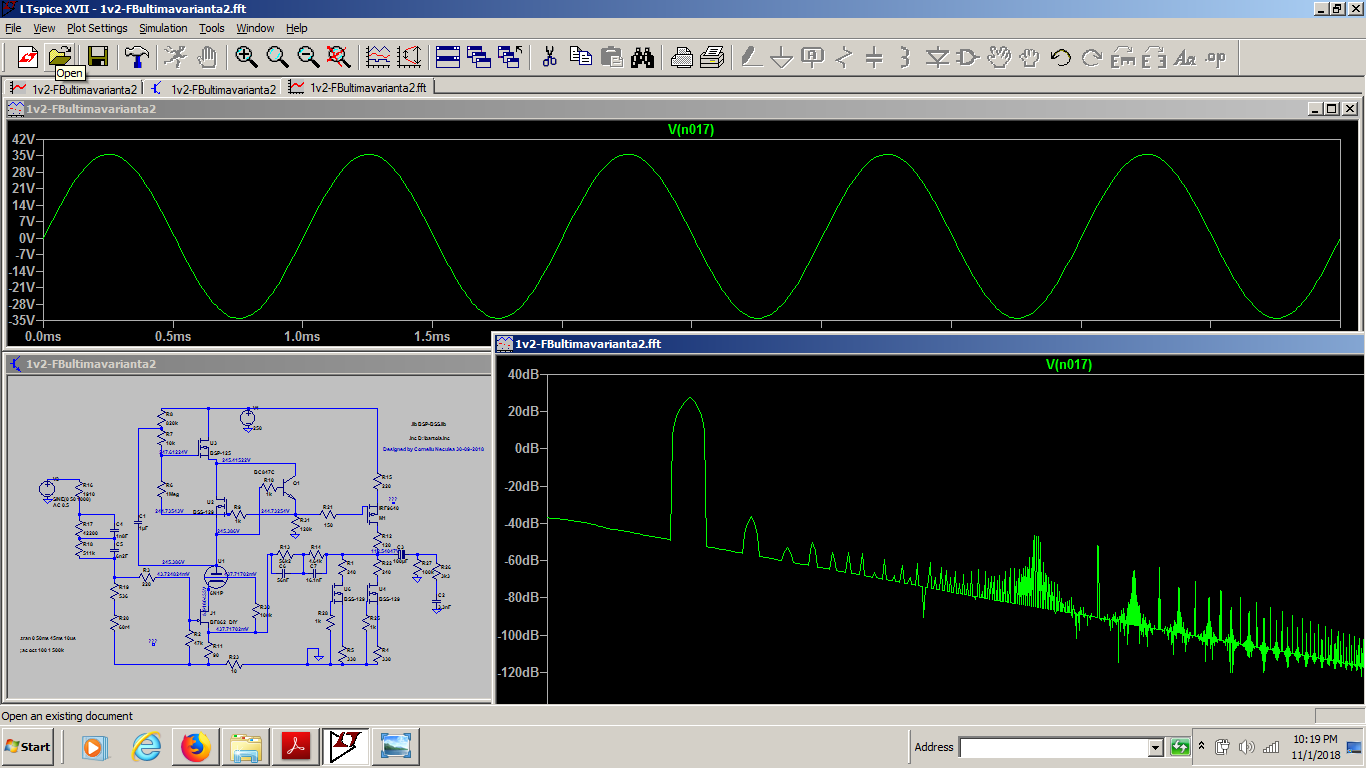Paste using the clipboard icon
The width and height of the screenshot is (1366, 768).
(x=611, y=56)
